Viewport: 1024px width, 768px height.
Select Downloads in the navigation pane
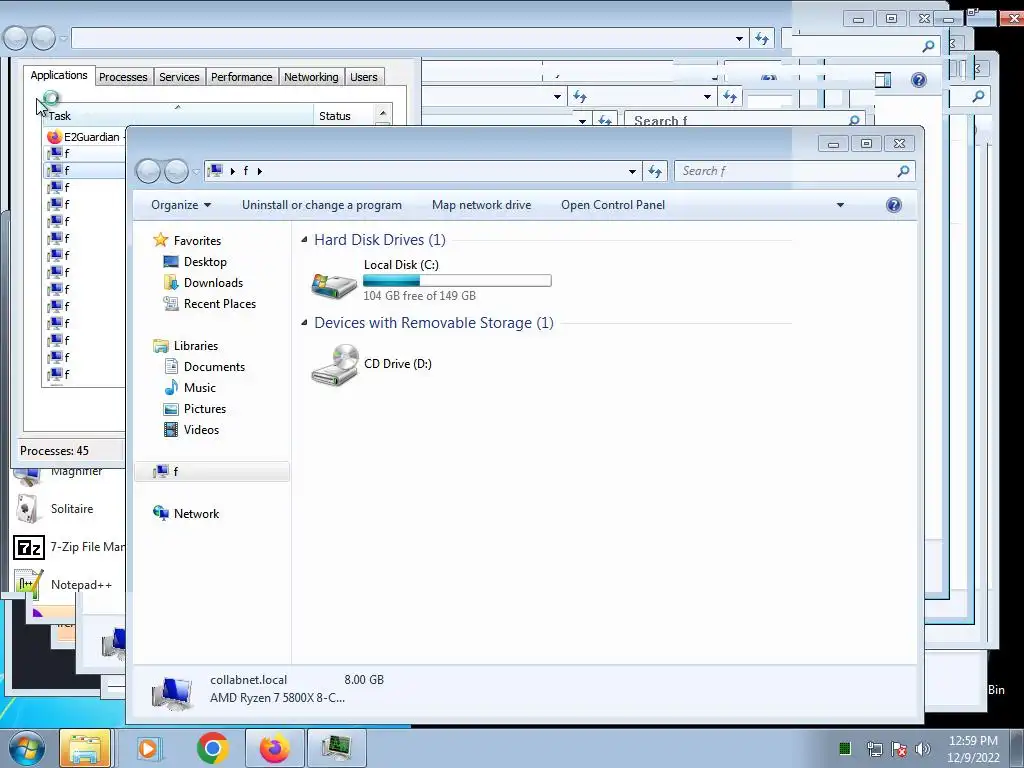[x=202, y=283]
